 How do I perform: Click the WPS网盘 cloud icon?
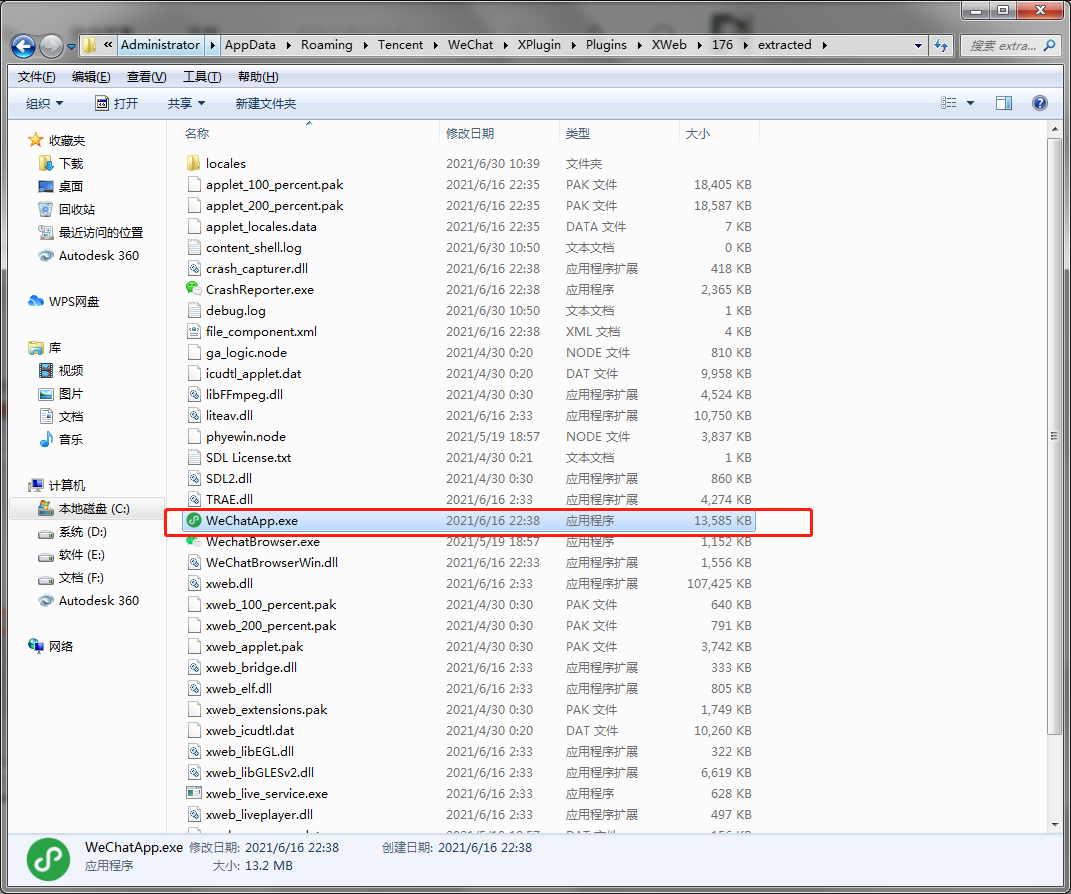coord(36,301)
